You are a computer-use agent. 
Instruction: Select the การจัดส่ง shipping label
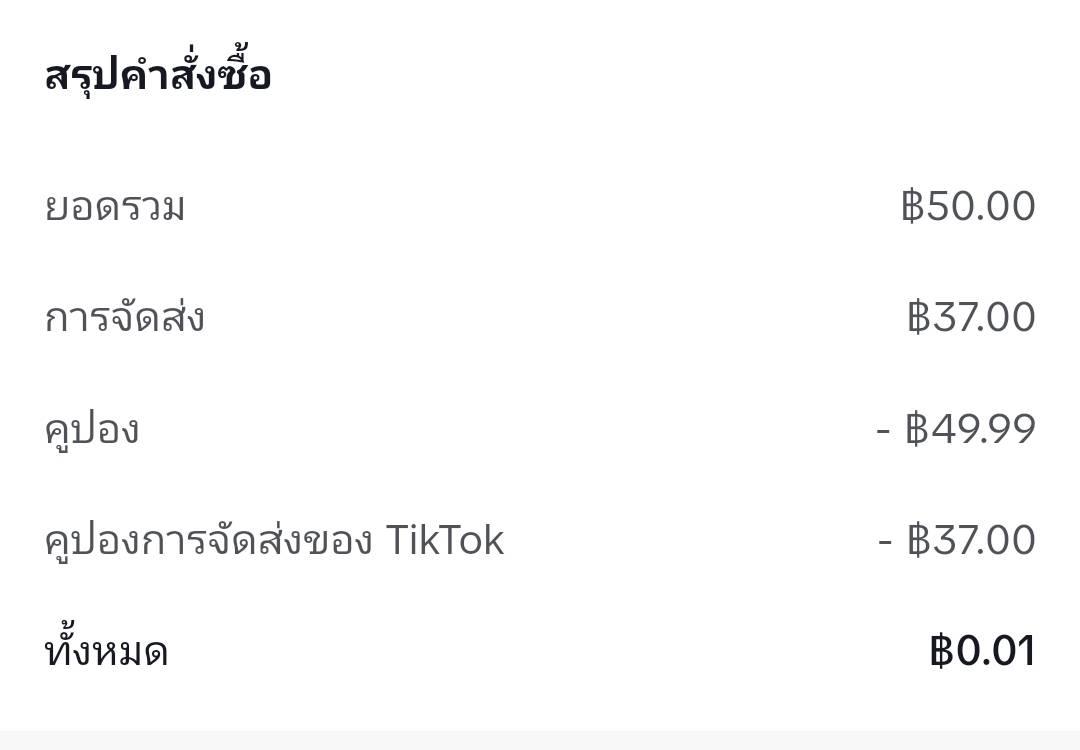125,316
